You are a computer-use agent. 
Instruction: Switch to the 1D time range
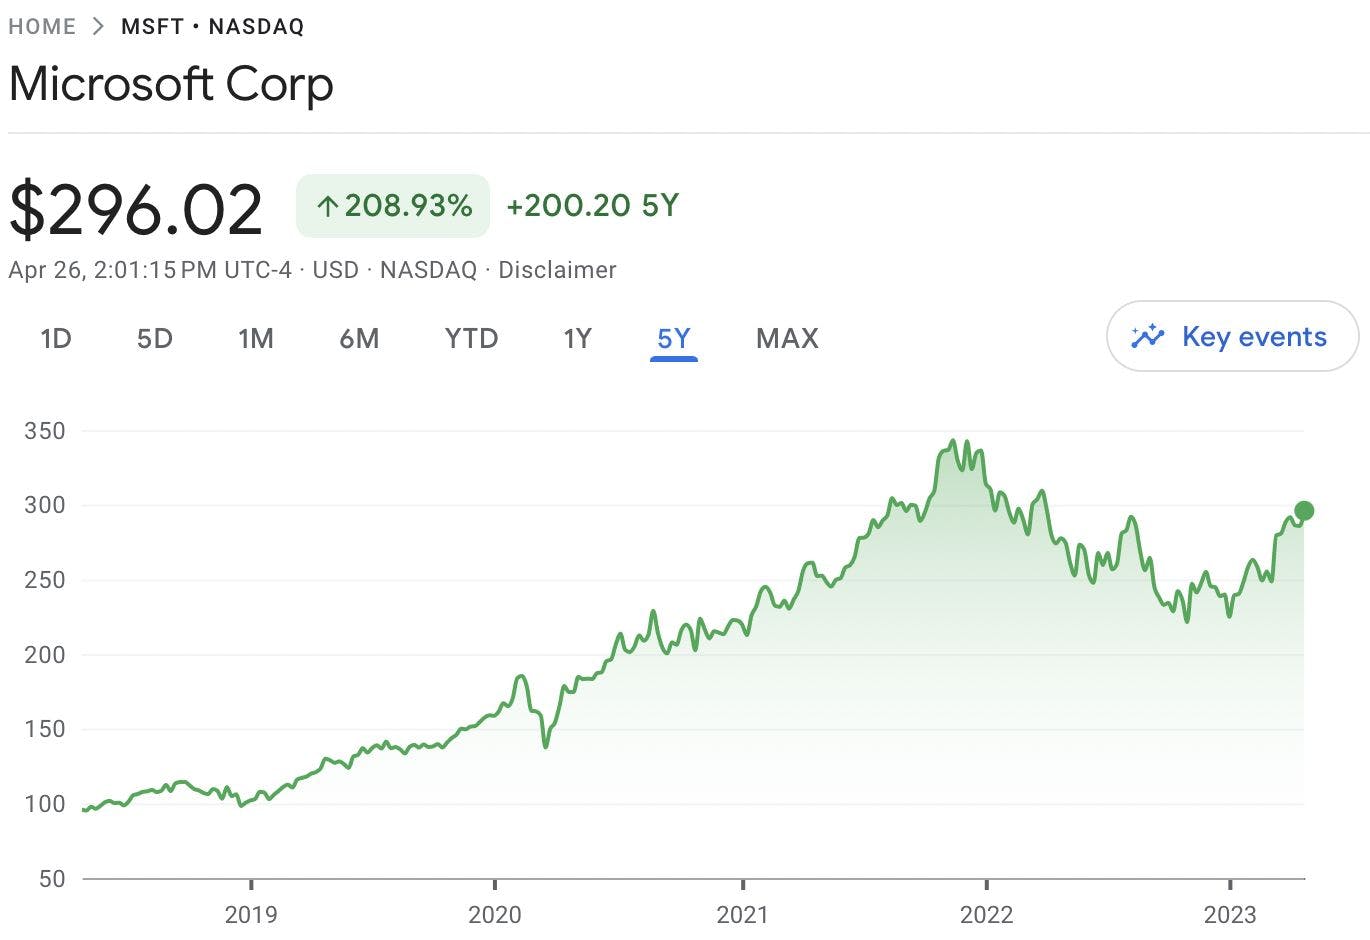(56, 339)
